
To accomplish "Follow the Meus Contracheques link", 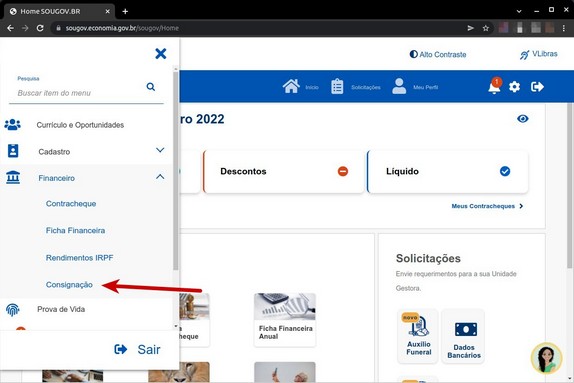I will [487, 206].
